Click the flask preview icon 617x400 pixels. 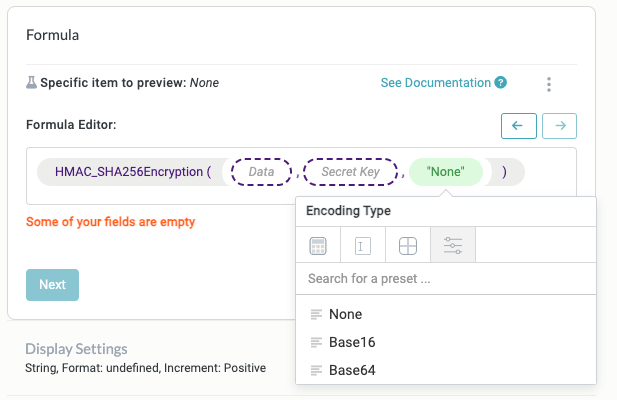[x=31, y=83]
